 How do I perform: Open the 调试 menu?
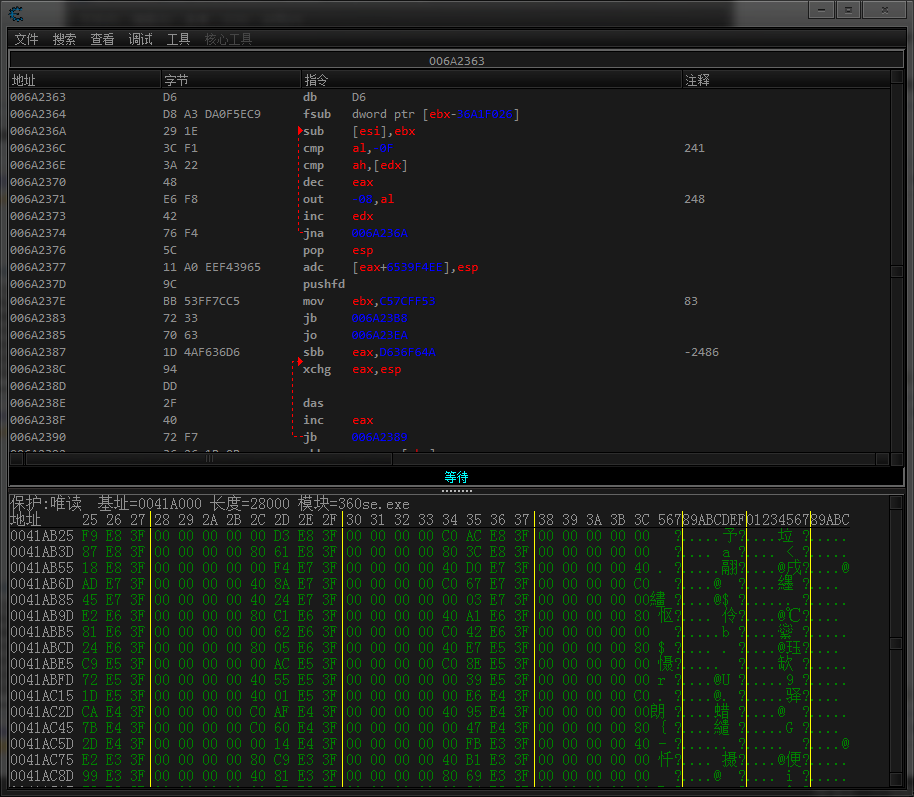[140, 39]
